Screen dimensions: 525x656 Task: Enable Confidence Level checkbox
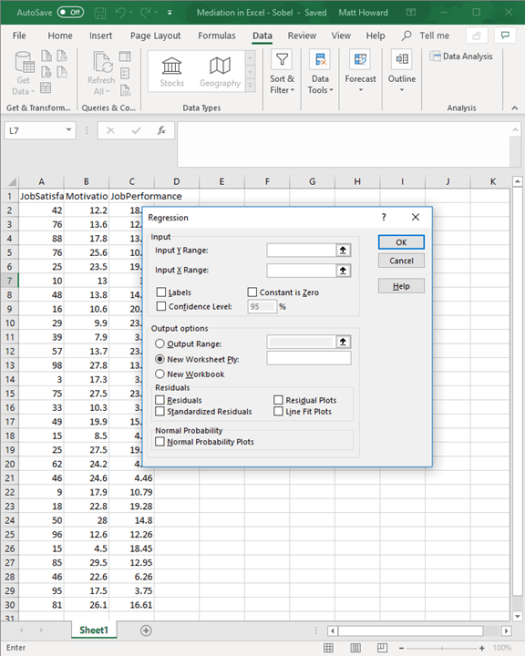coord(161,306)
